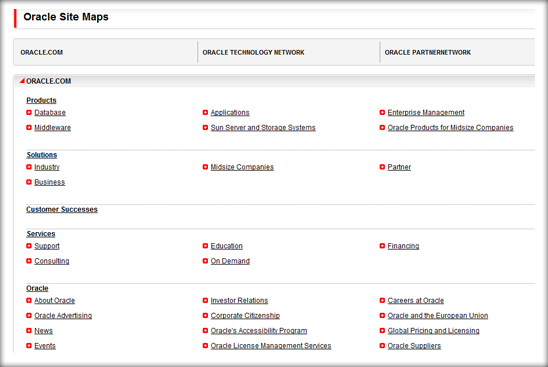
Task: Open the Midsize Companies solutions link
Action: tap(242, 167)
